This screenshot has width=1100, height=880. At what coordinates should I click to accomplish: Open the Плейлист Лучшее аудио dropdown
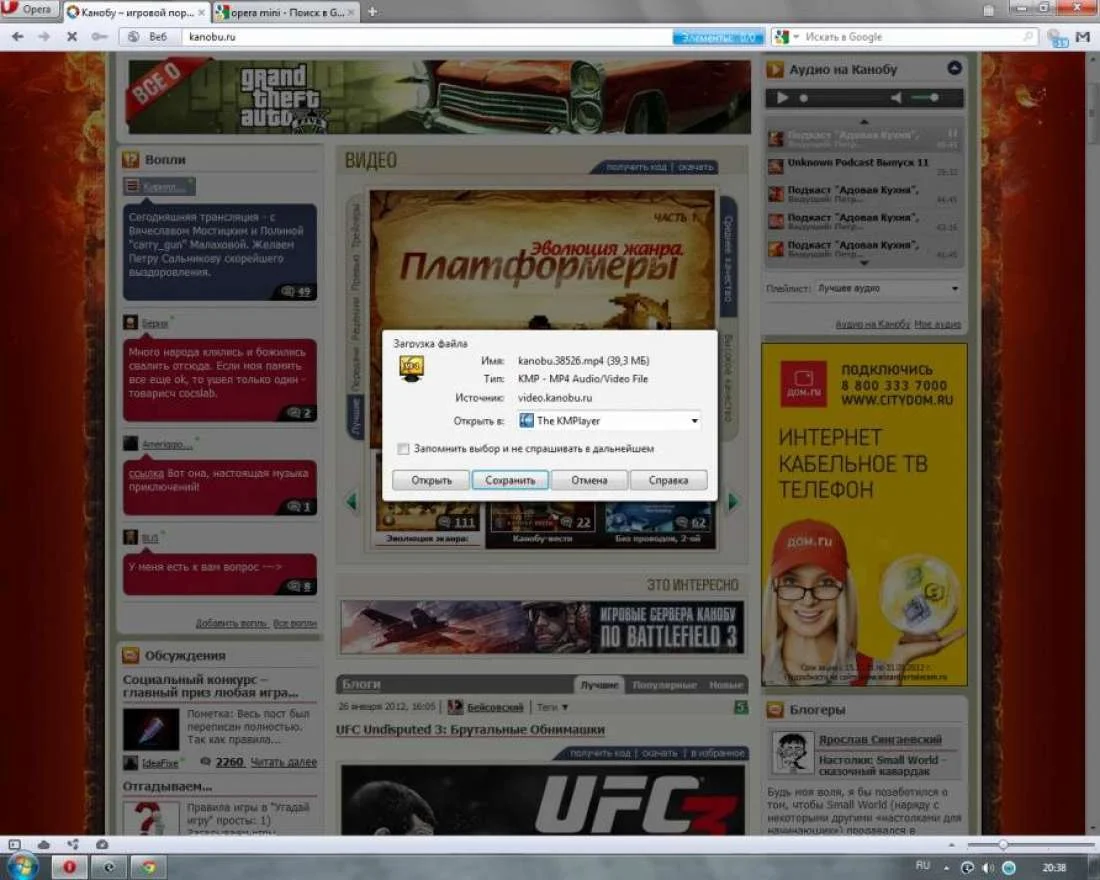pyautogui.click(x=888, y=288)
